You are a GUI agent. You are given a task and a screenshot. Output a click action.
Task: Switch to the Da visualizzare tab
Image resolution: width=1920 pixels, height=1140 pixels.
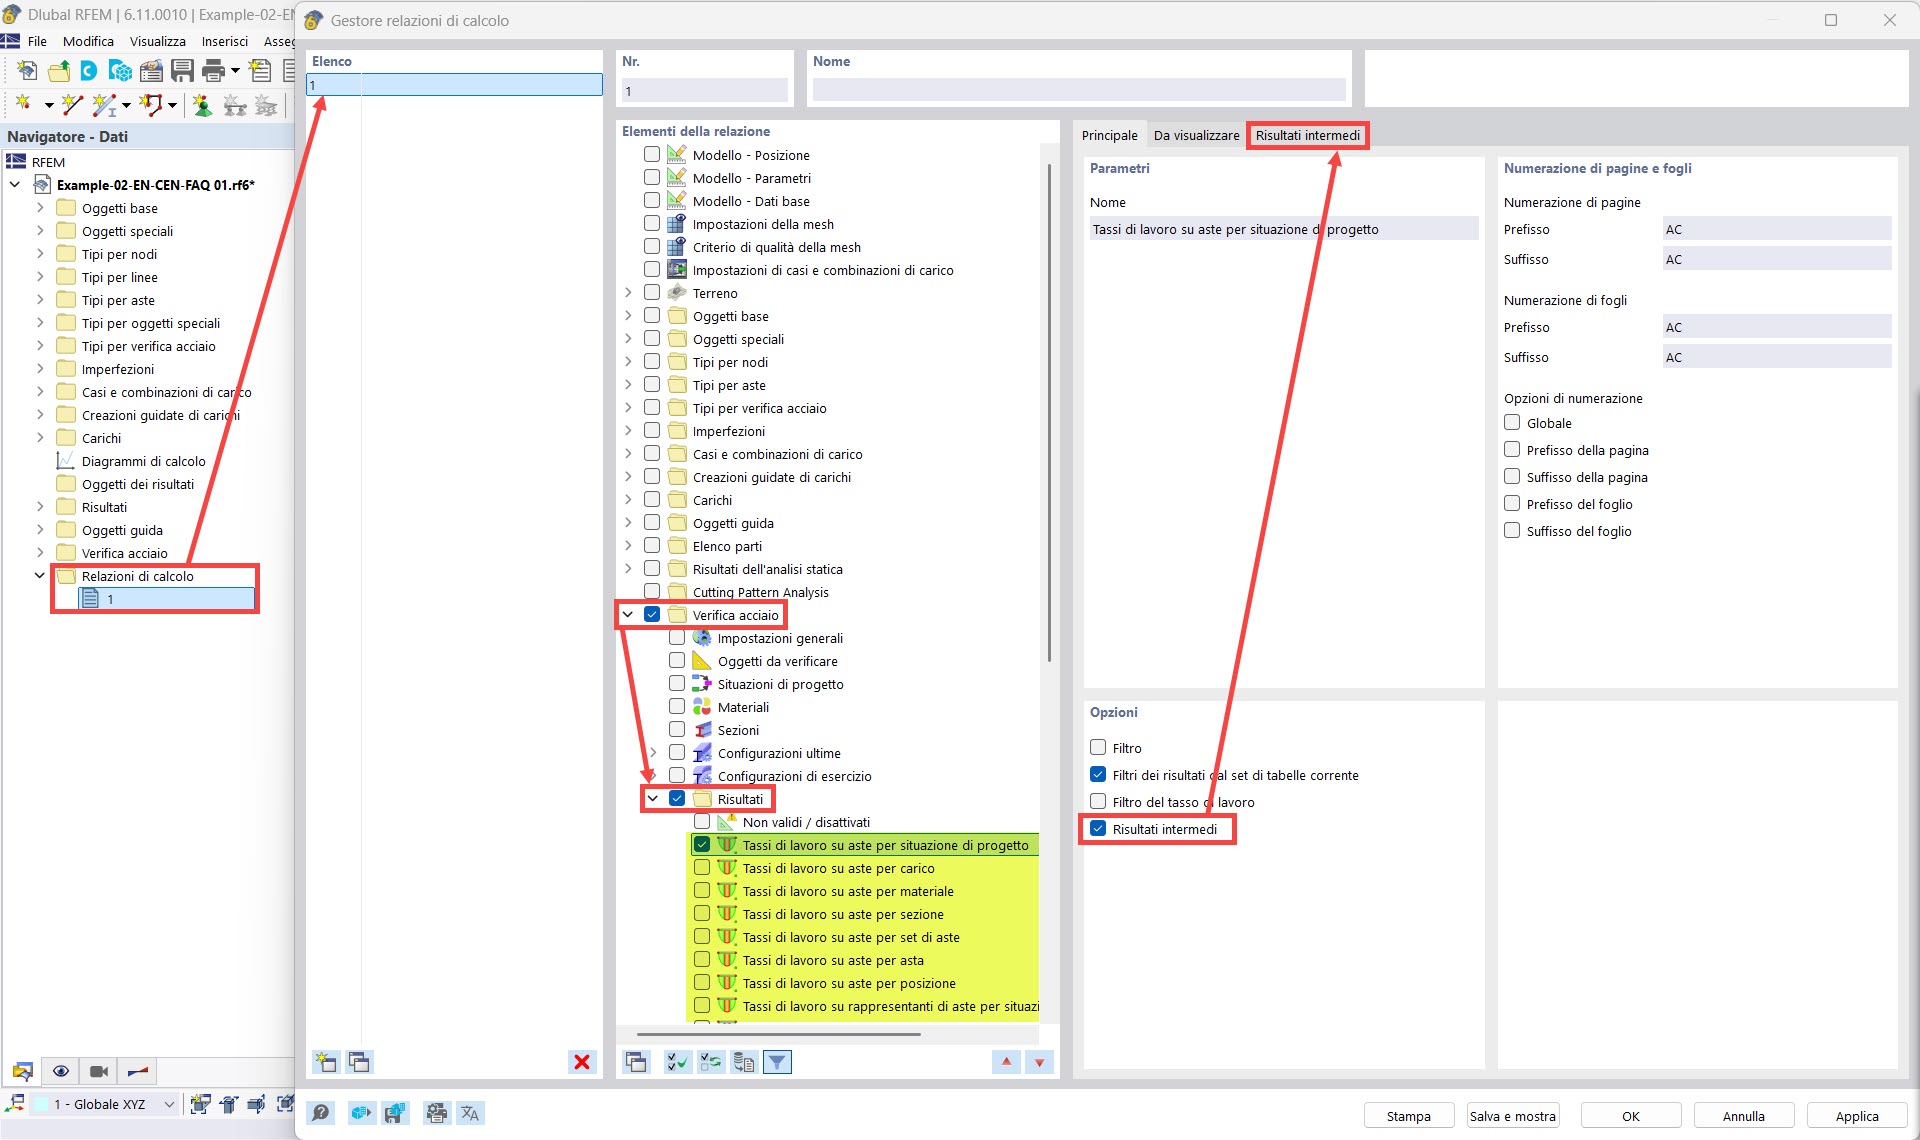[x=1196, y=135]
